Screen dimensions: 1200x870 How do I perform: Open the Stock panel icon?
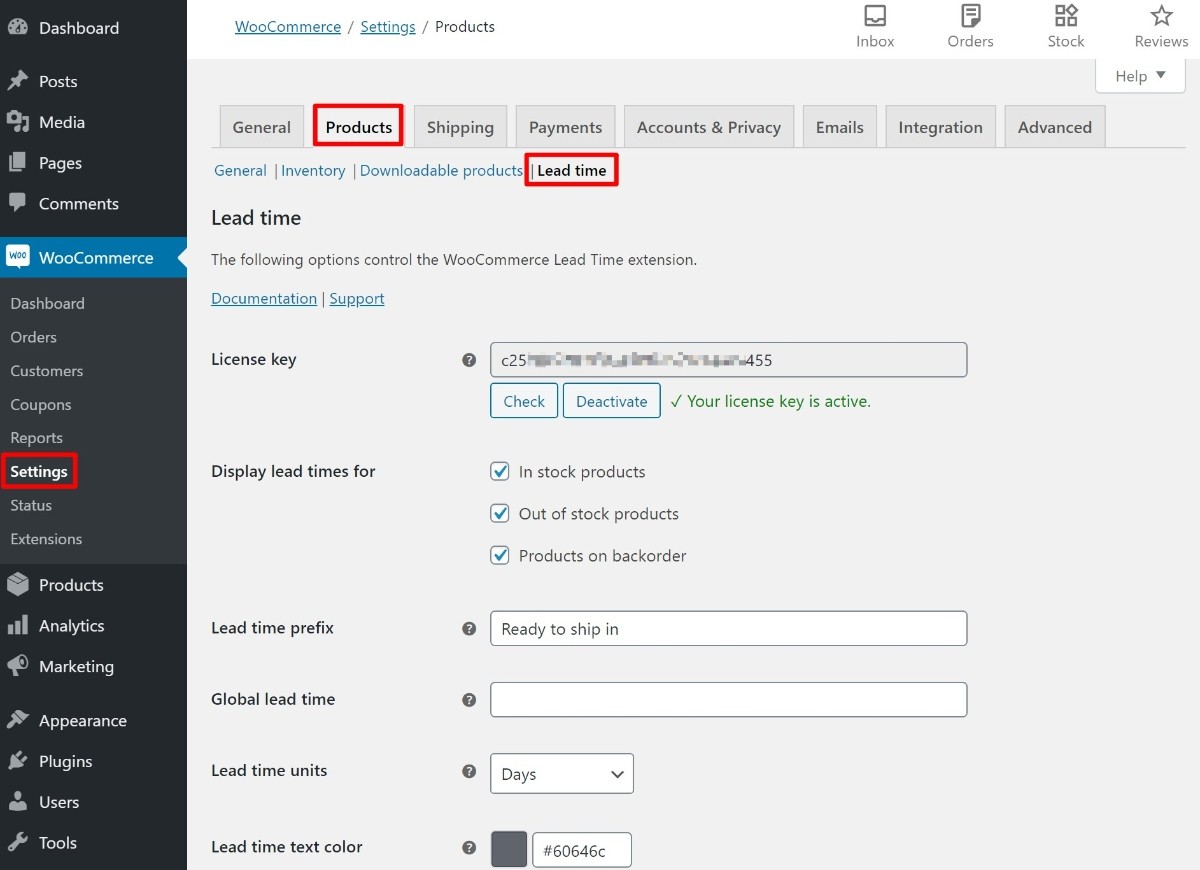coord(1066,17)
